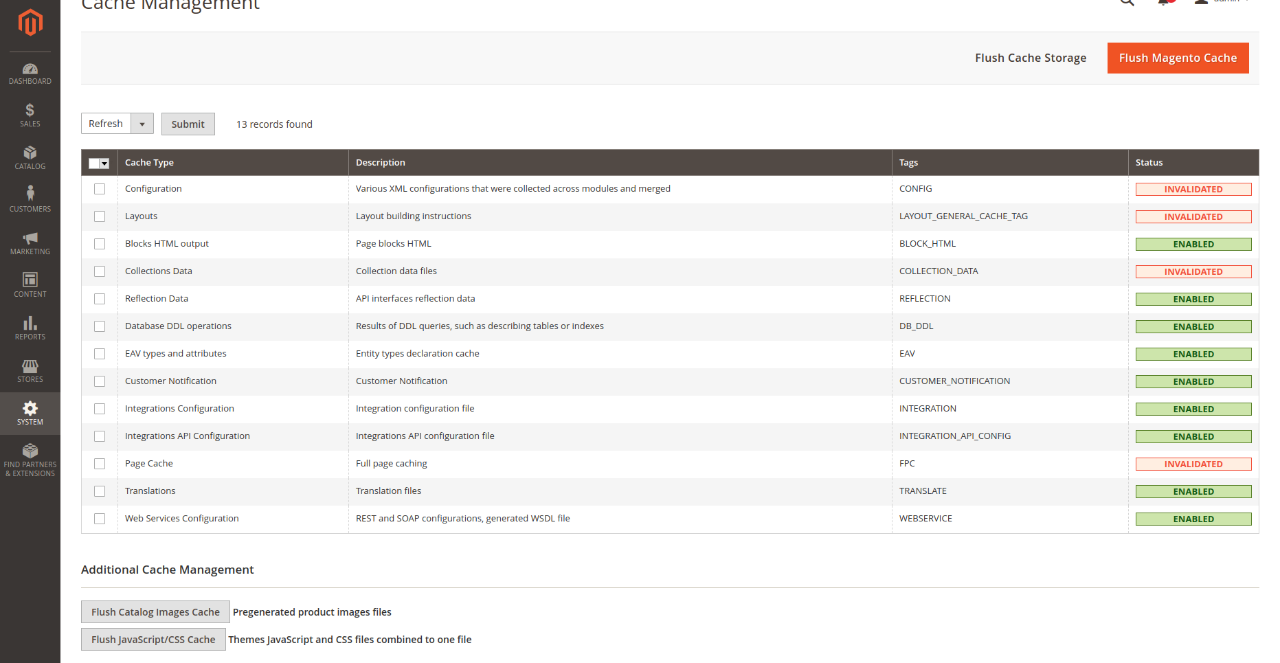Click Flush Cache Storage button
The image size is (1280, 663).
1030,58
